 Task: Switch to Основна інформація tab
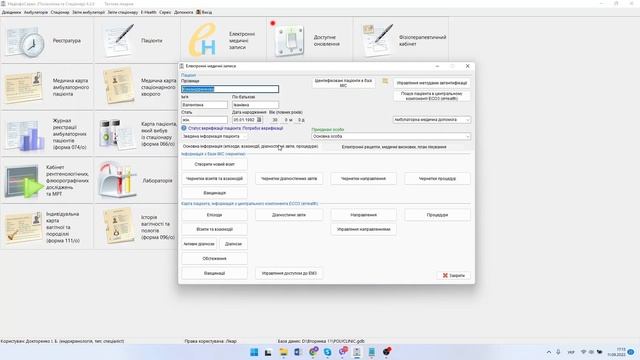(250, 146)
